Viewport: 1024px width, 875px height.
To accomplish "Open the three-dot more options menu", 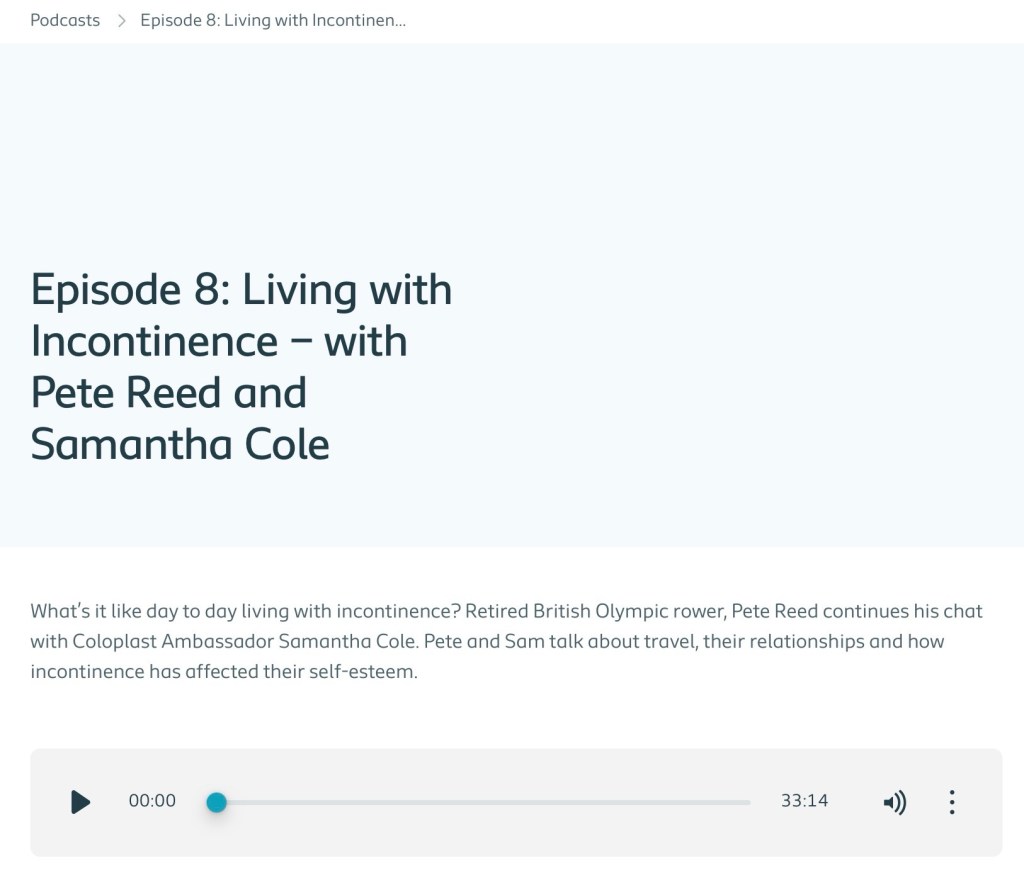I will [x=951, y=802].
